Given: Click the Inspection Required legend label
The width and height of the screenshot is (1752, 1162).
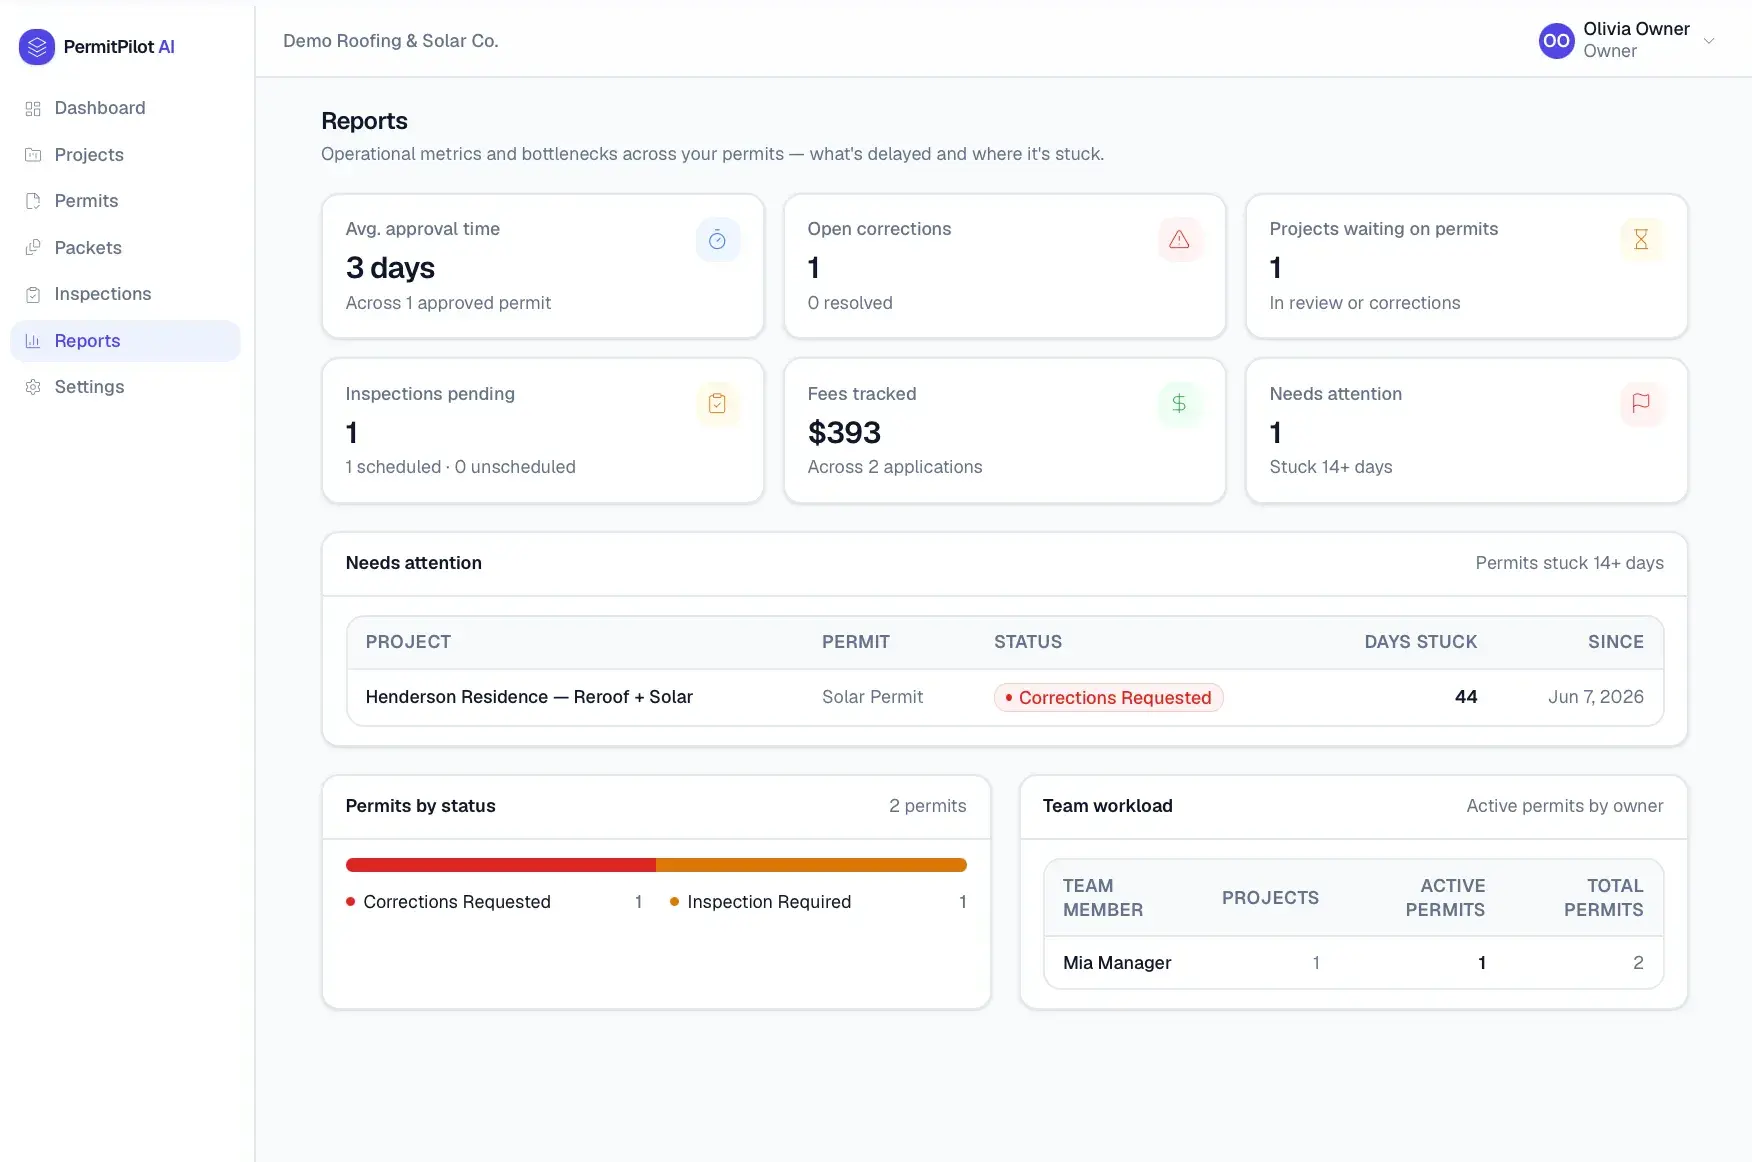Looking at the screenshot, I should [x=769, y=902].
